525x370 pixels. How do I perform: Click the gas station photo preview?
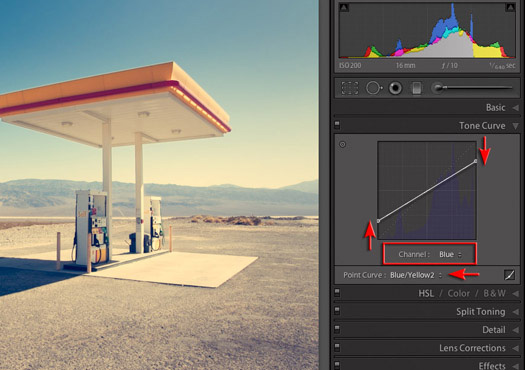159,185
